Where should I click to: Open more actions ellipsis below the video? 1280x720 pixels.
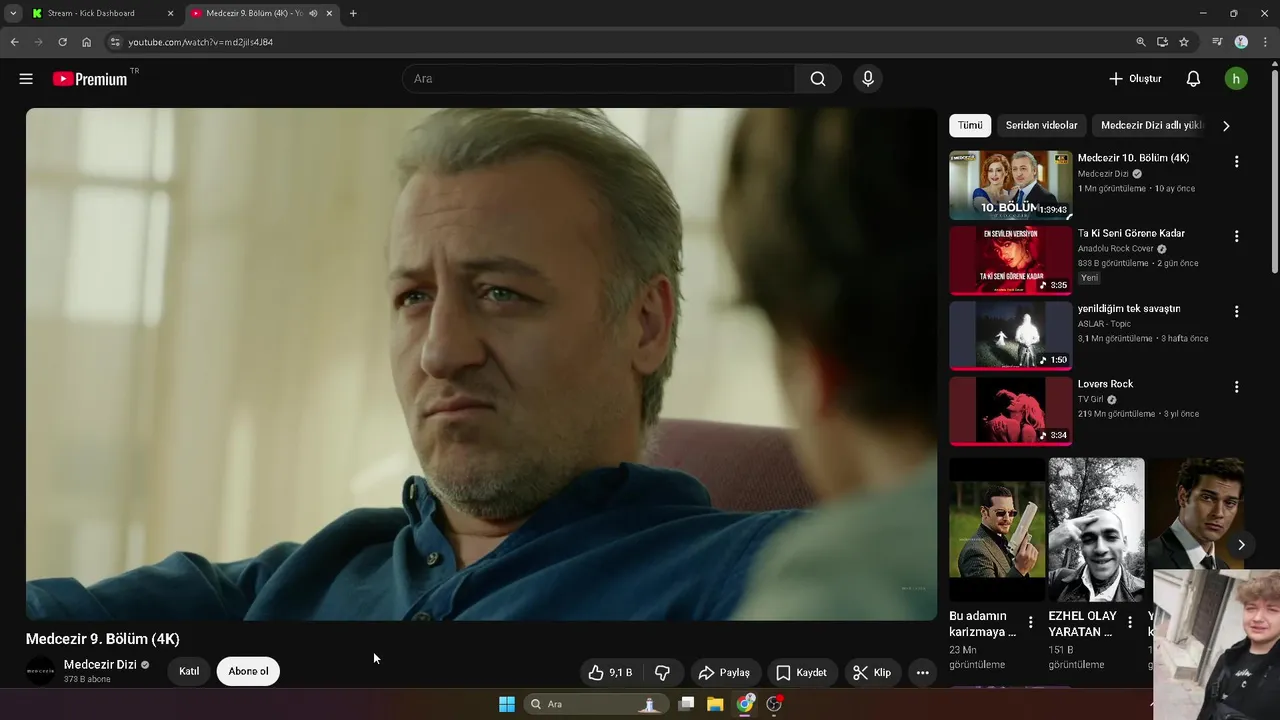(923, 672)
